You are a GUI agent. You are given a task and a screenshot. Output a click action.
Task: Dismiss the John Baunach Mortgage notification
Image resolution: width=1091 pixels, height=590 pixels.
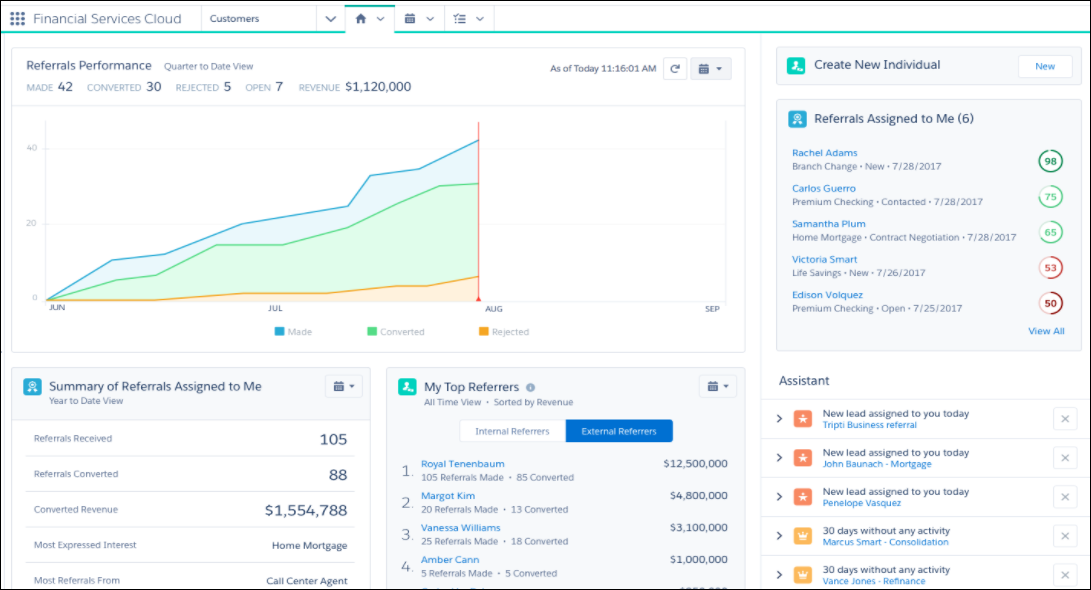pyautogui.click(x=1065, y=458)
